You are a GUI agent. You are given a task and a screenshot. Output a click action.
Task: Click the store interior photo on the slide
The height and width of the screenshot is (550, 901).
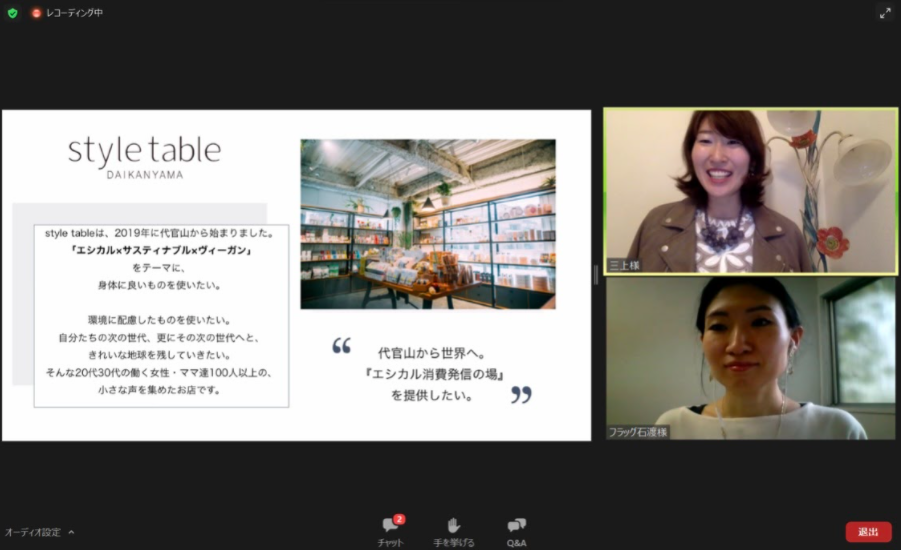tap(428, 224)
